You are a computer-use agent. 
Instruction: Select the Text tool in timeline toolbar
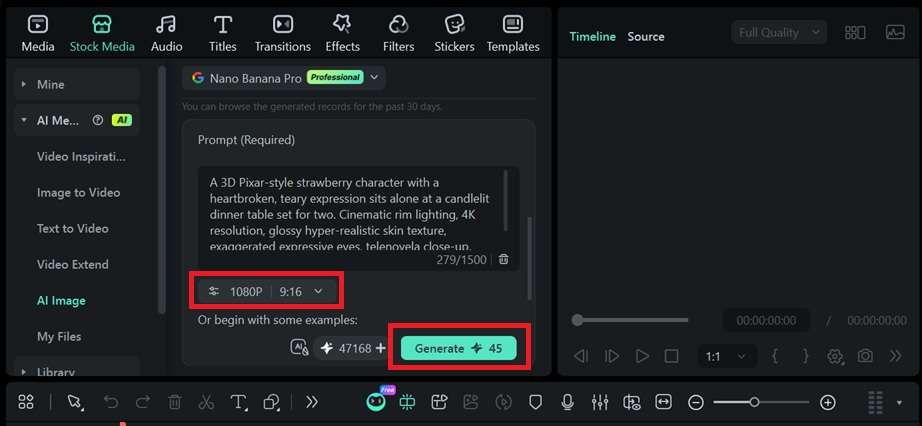click(238, 402)
